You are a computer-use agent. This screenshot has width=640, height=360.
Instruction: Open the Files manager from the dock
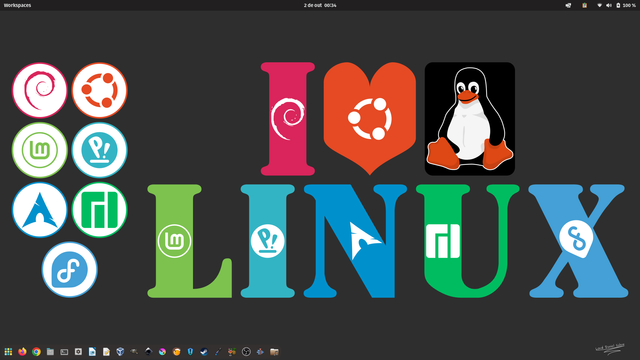(50, 351)
